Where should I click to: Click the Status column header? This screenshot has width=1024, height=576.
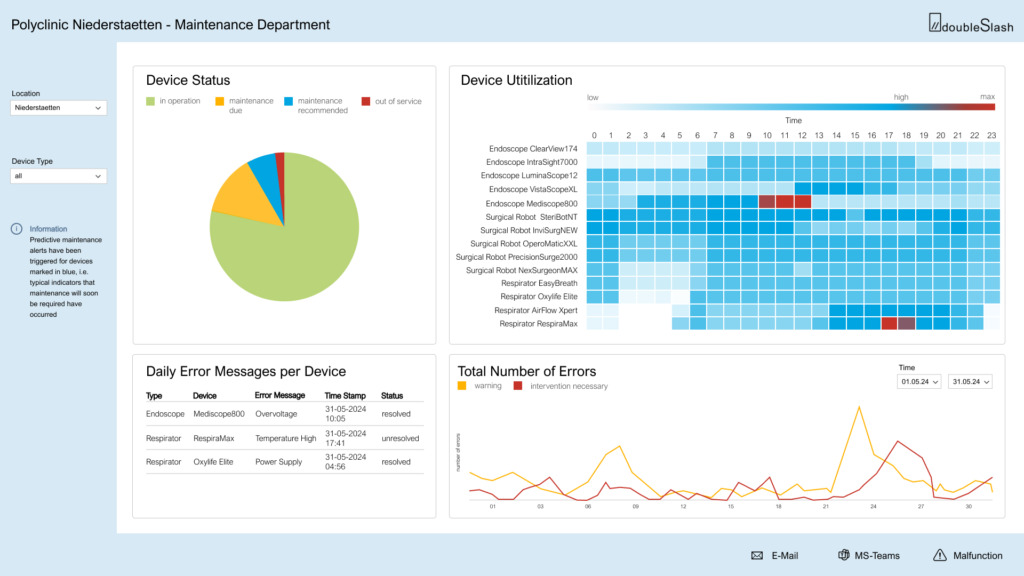392,396
